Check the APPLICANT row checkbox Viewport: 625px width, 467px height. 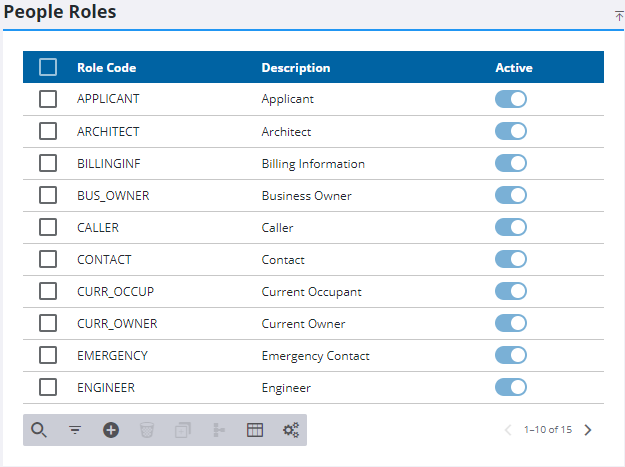click(x=48, y=99)
